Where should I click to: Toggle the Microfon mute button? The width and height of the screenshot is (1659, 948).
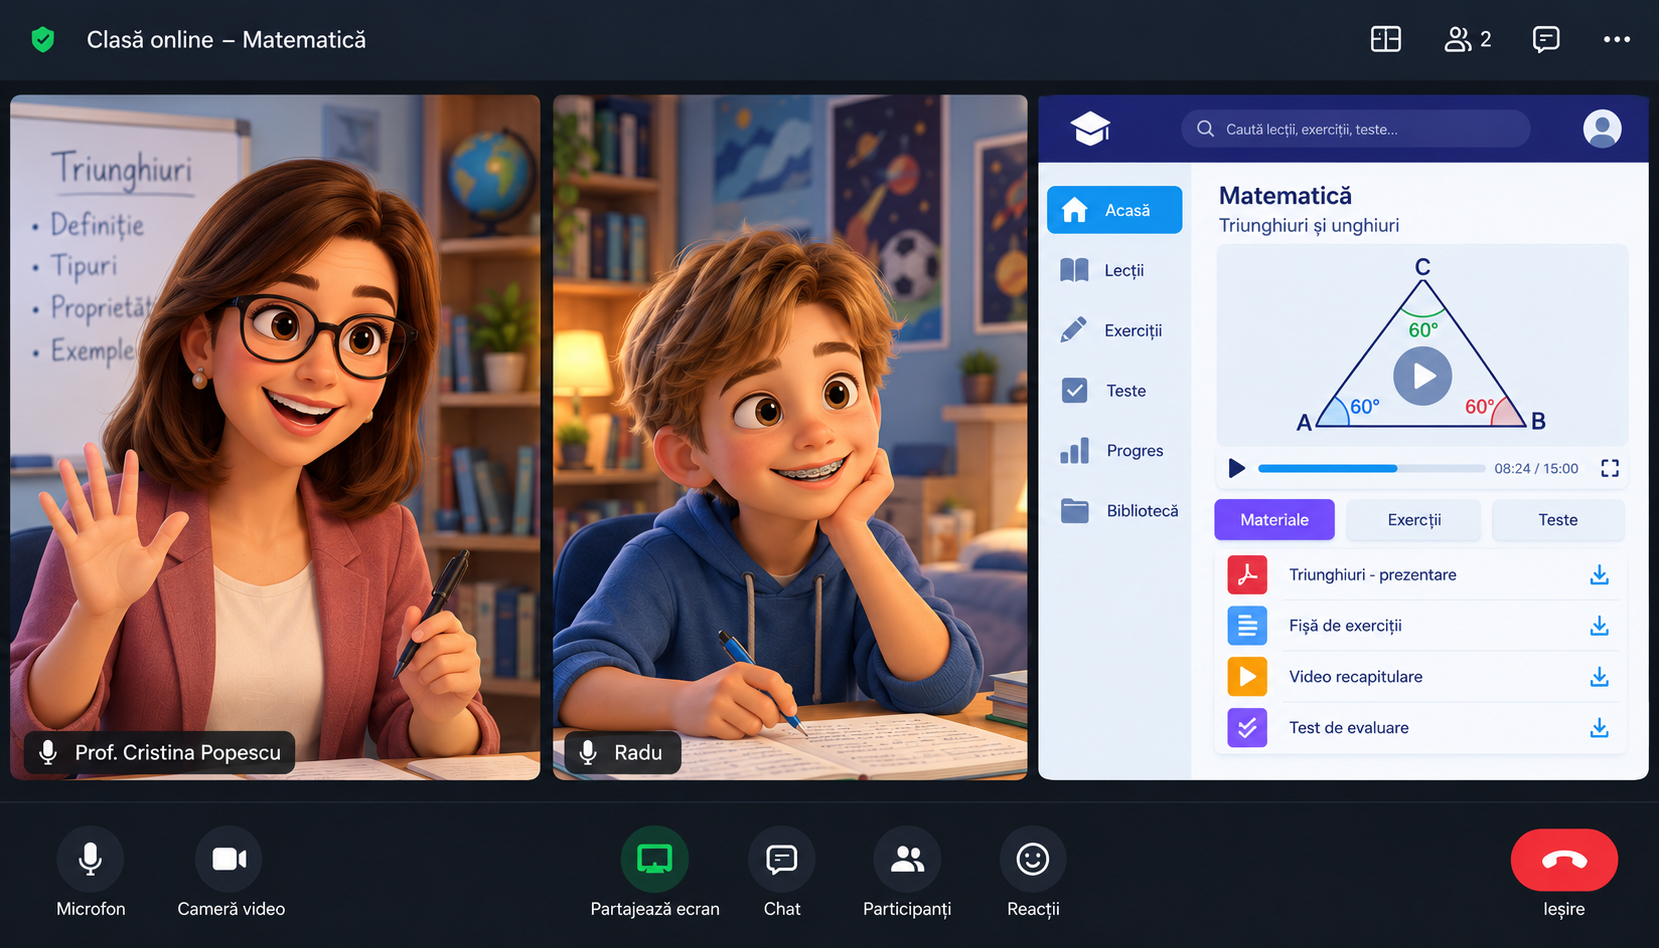click(90, 859)
